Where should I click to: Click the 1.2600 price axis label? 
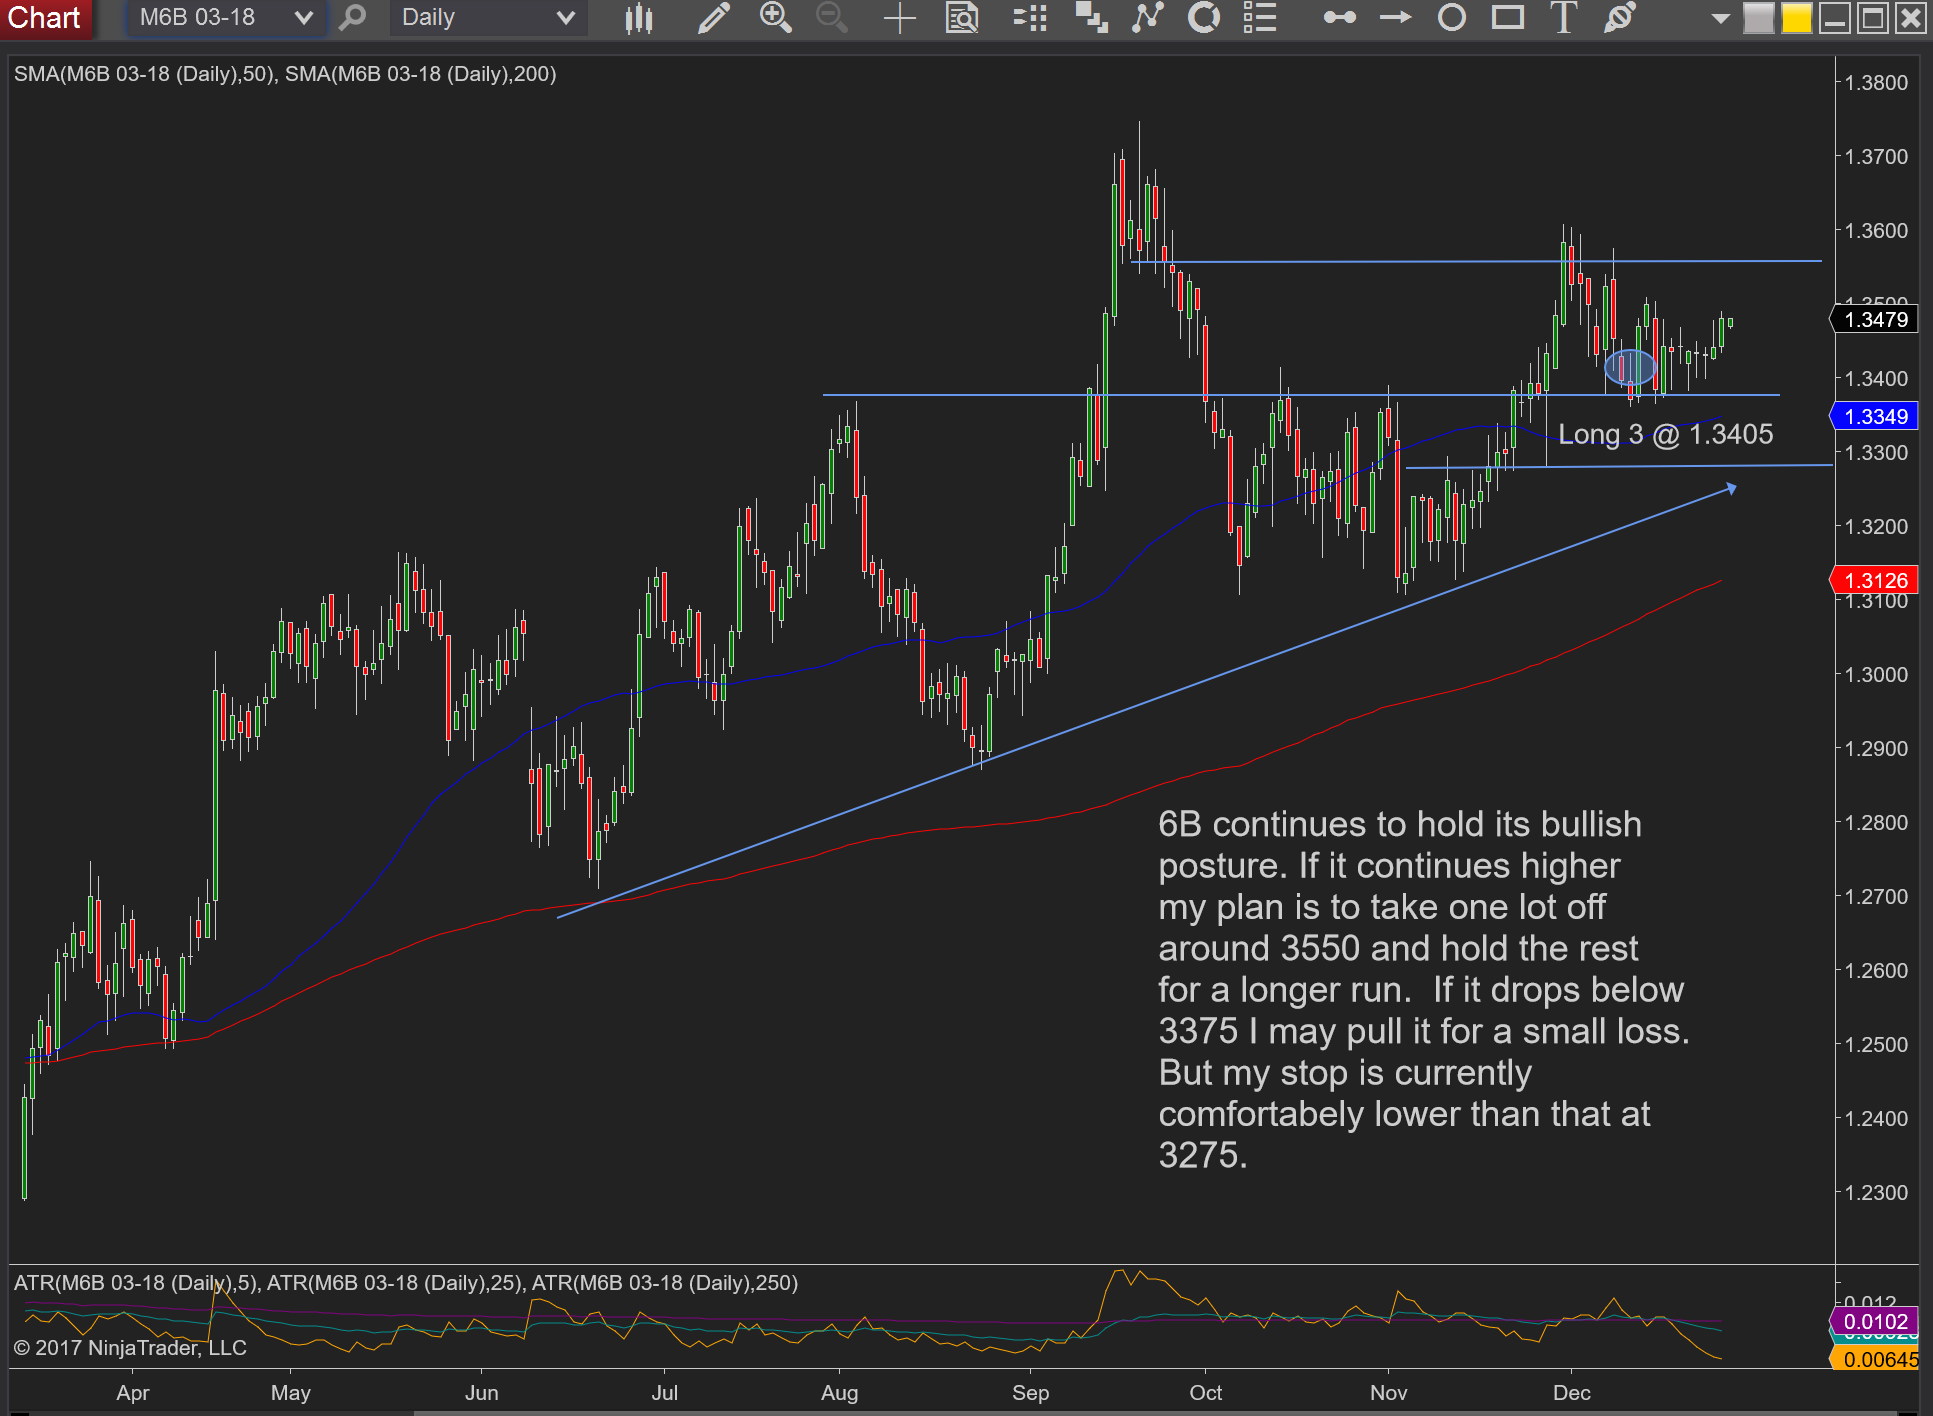[x=1876, y=971]
